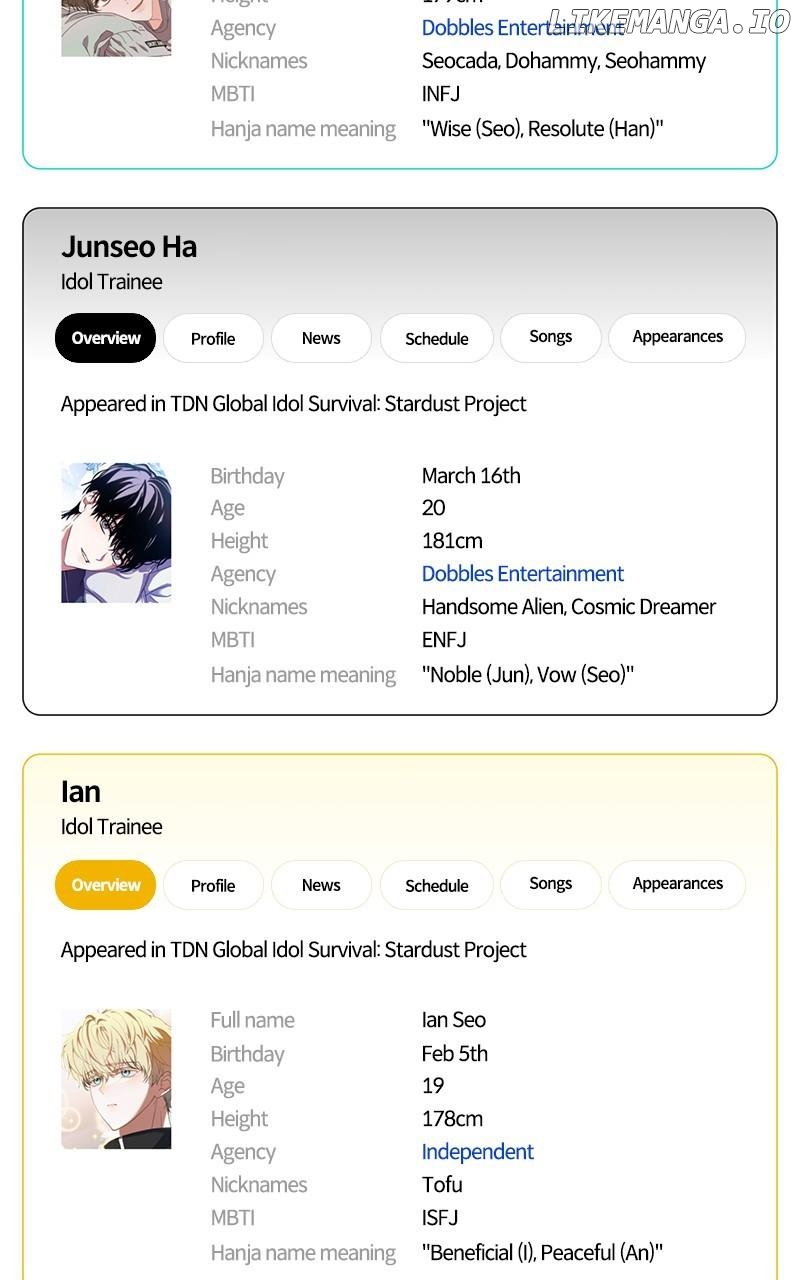The width and height of the screenshot is (800, 1280).
Task: Click Ian's Independent agency link
Action: 477,1152
